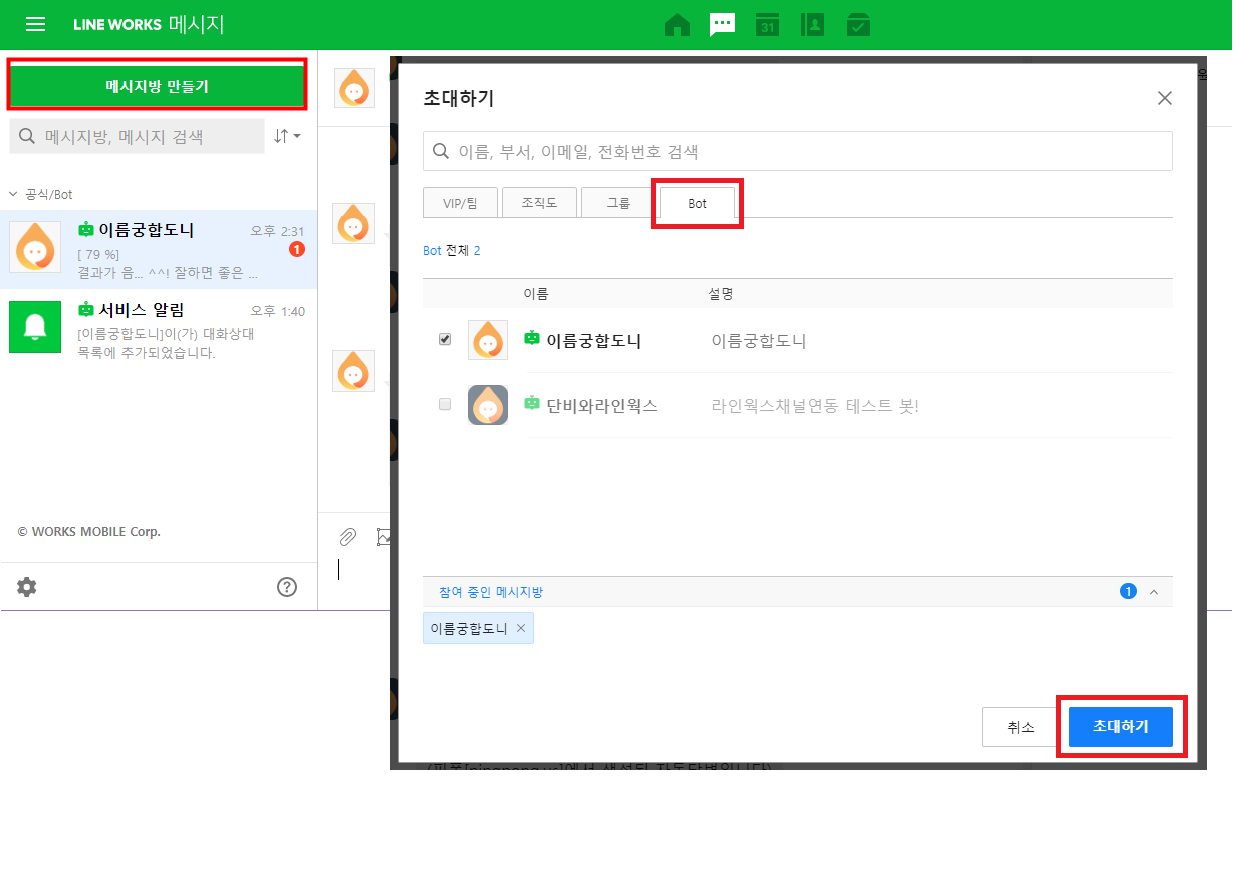Switch to the VIP/팀 tab

[460, 203]
